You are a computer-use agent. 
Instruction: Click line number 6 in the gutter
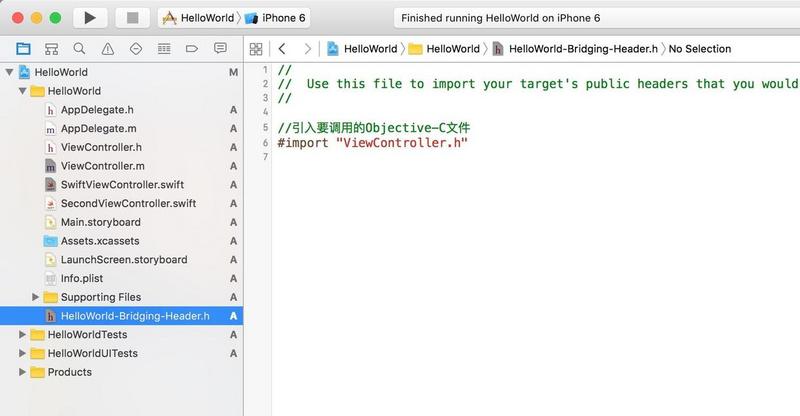pos(265,143)
